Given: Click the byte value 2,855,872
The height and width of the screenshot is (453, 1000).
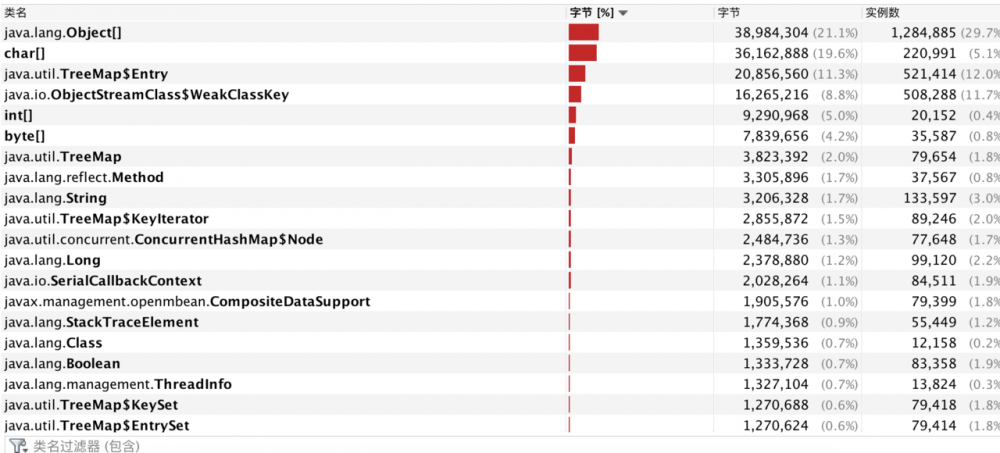Looking at the screenshot, I should tap(776, 219).
